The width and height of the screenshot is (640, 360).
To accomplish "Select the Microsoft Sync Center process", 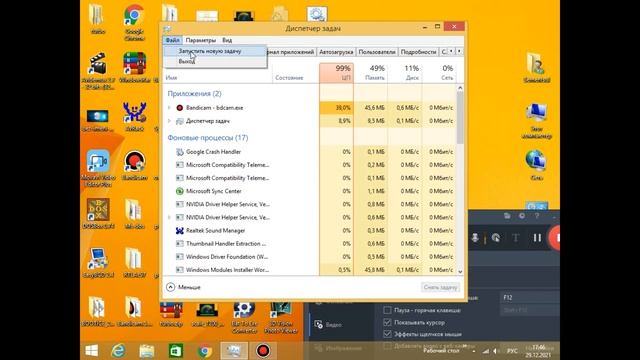I will (x=309, y=191).
